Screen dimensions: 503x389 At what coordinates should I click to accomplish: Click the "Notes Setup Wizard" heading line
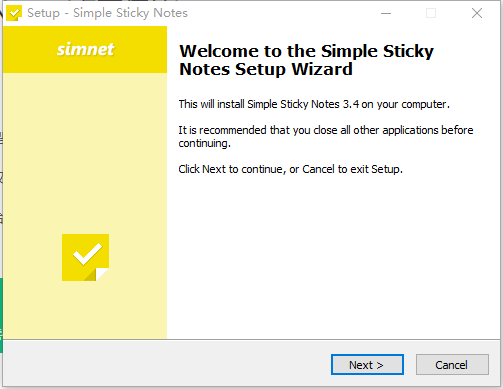pos(266,69)
